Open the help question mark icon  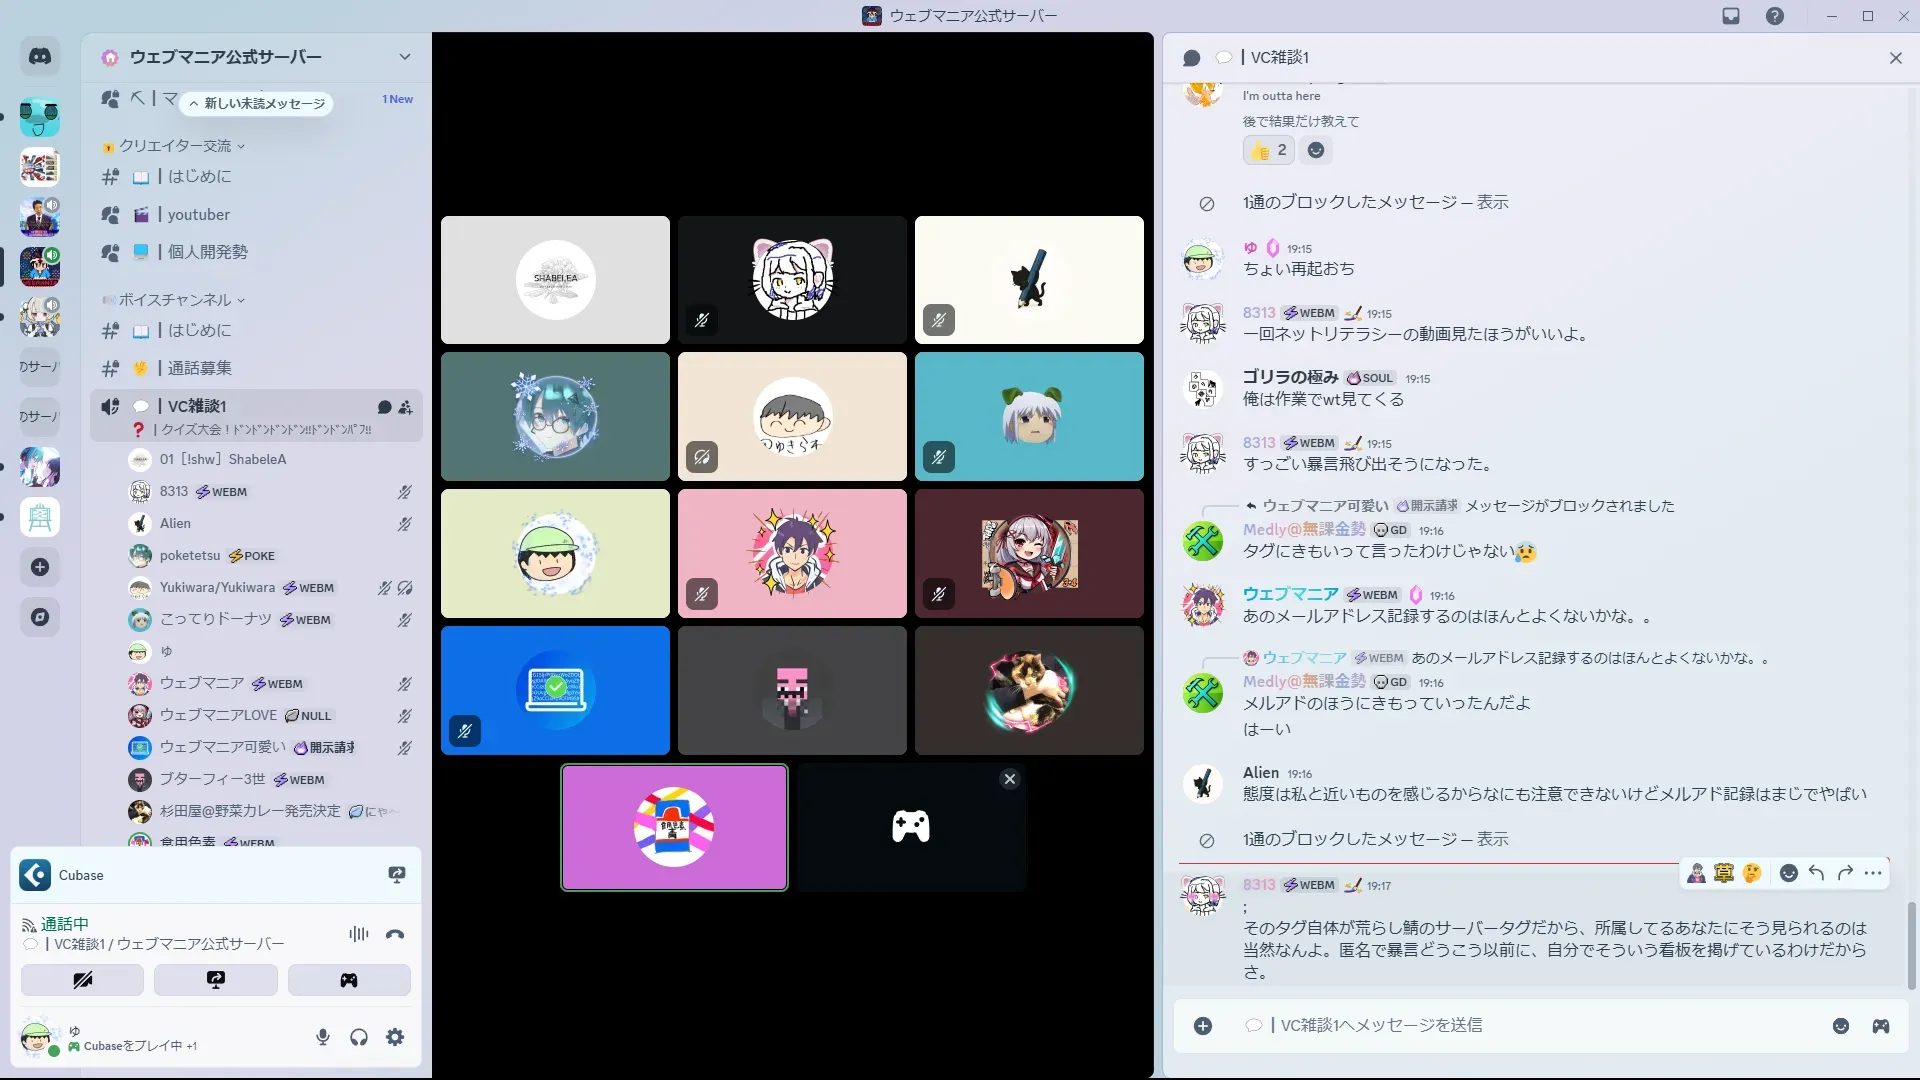(x=1774, y=16)
